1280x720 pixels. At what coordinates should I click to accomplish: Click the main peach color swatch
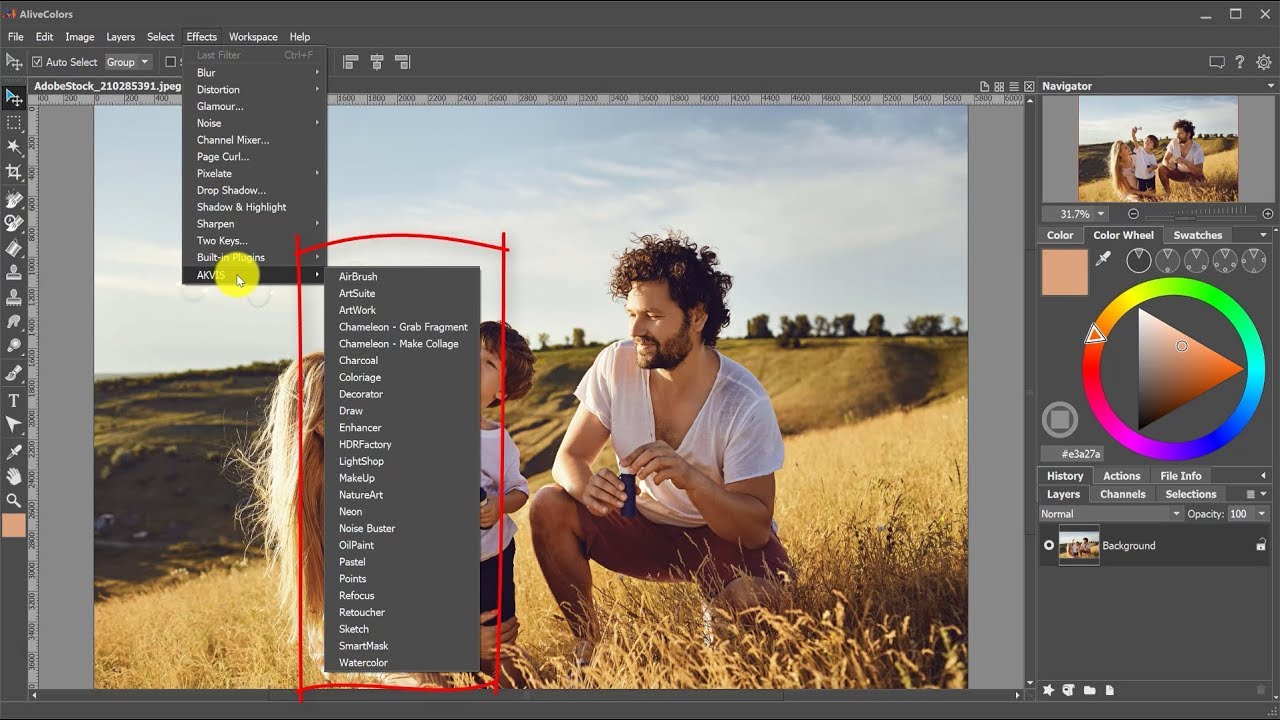coord(1065,272)
